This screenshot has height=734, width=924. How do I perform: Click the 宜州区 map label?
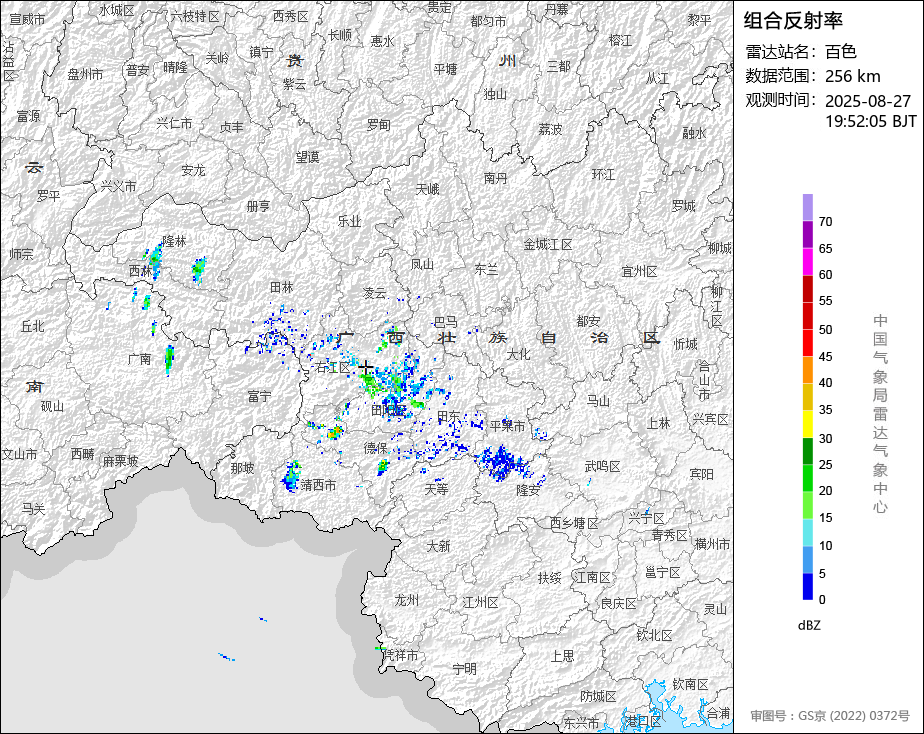(639, 272)
